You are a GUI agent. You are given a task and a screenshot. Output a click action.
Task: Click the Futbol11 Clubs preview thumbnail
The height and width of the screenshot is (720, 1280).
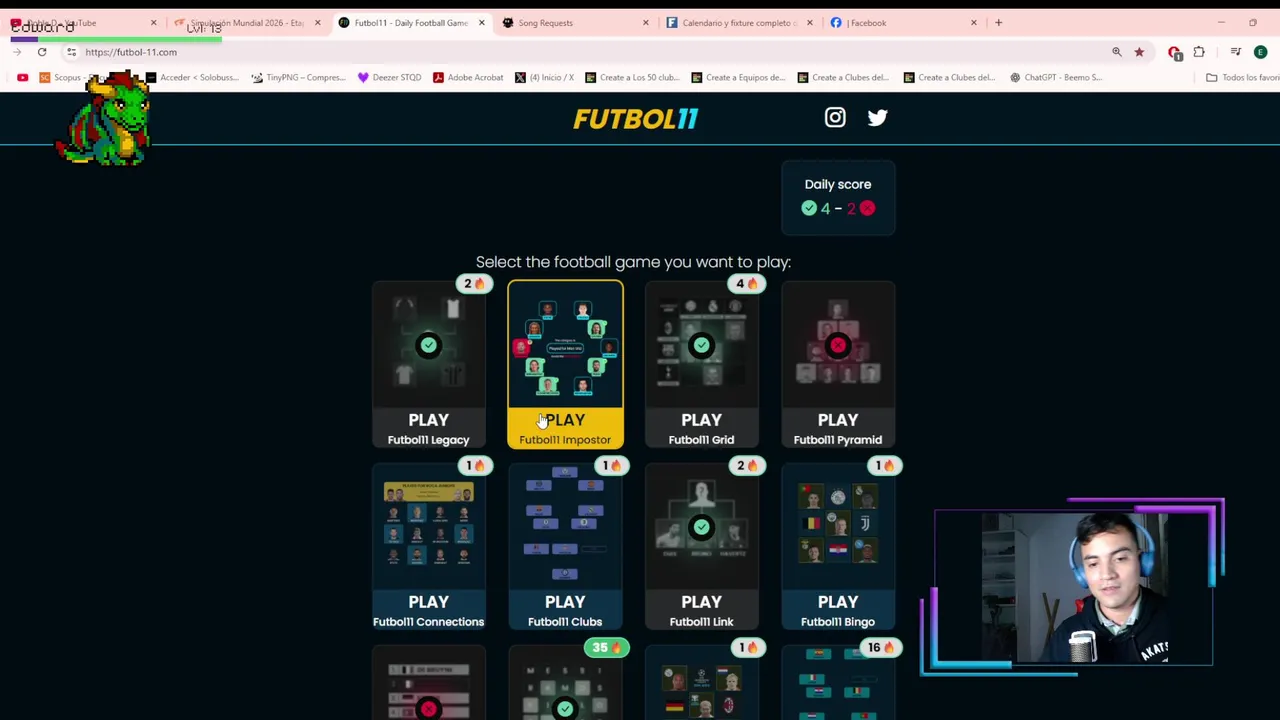[565, 527]
